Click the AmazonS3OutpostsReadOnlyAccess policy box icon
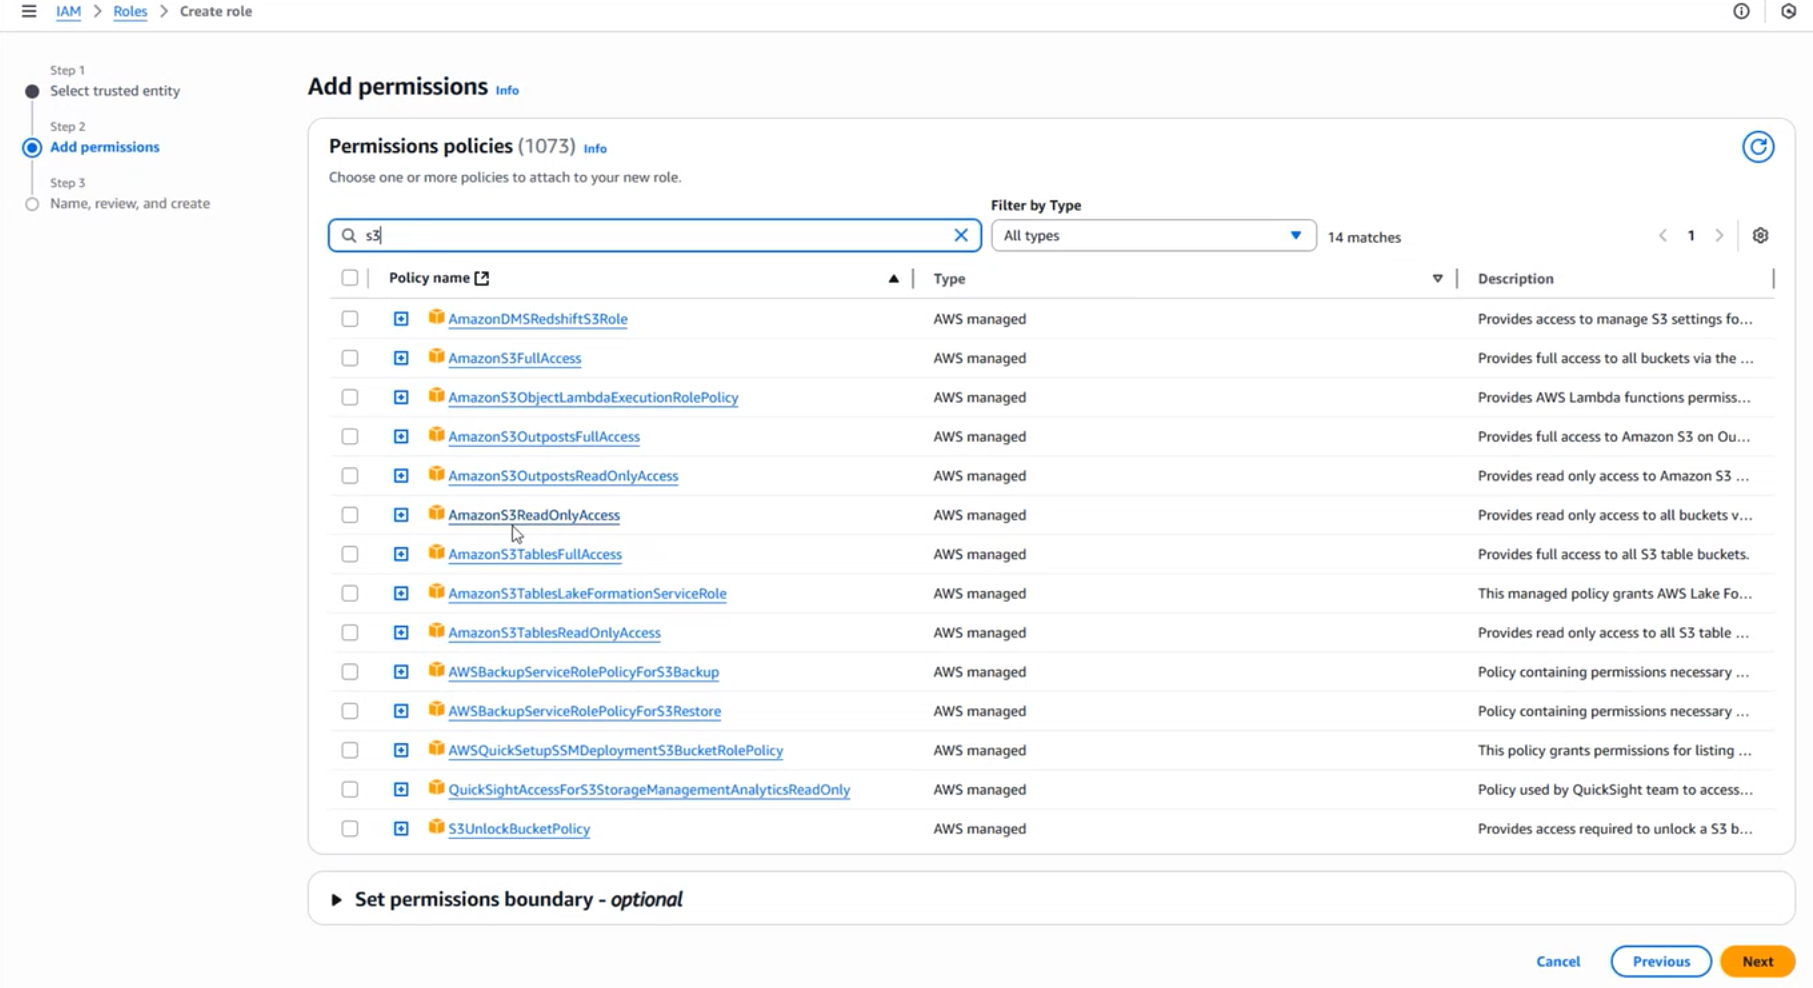The height and width of the screenshot is (988, 1813). tap(436, 475)
